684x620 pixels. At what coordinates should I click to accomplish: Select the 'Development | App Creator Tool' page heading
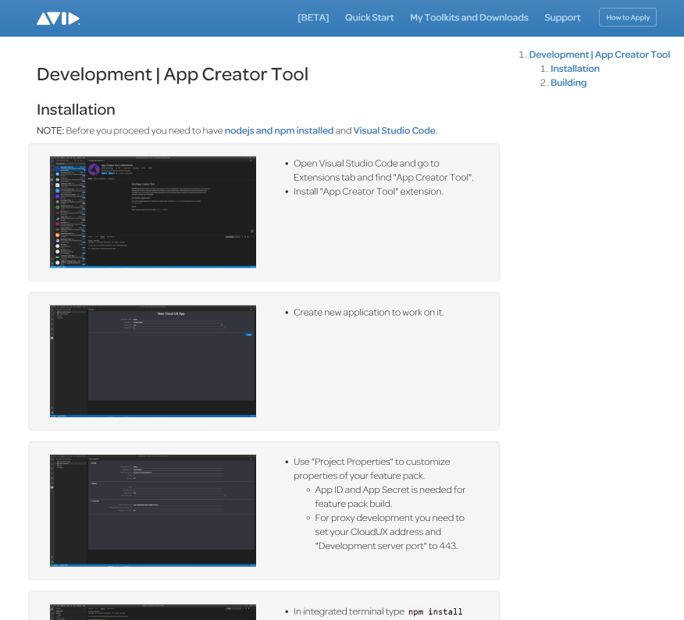172,74
